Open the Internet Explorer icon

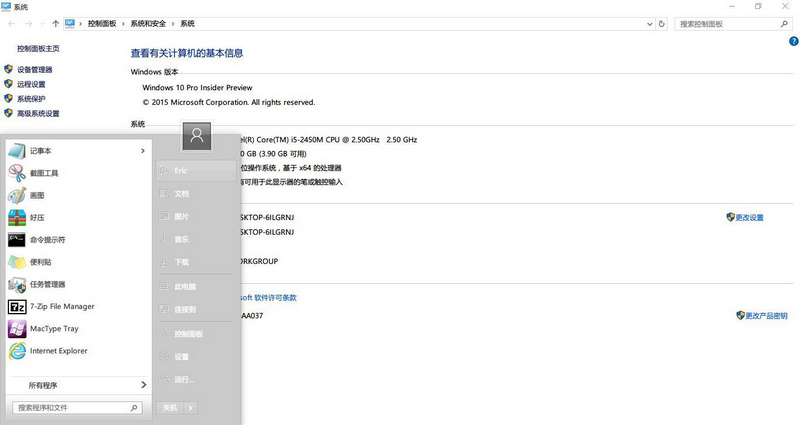17,351
